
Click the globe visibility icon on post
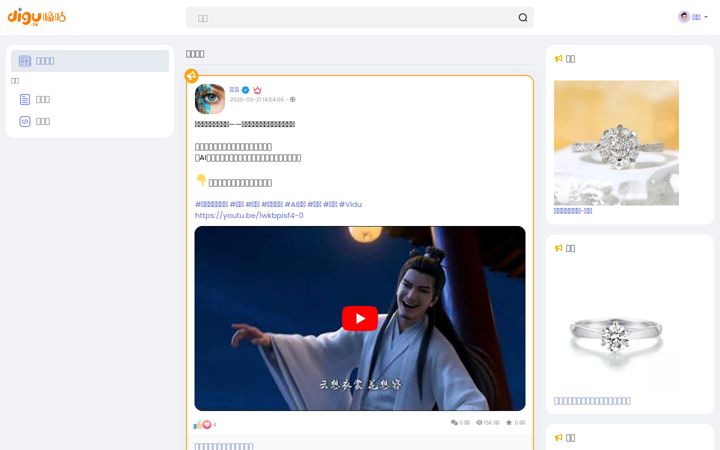[x=292, y=99]
